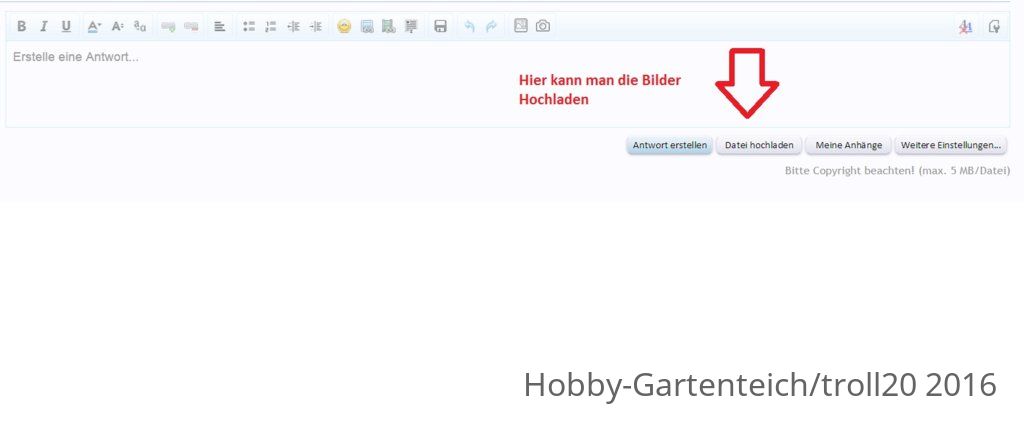Click the insert link icon
Screen dimensions: 1024x424
point(168,27)
